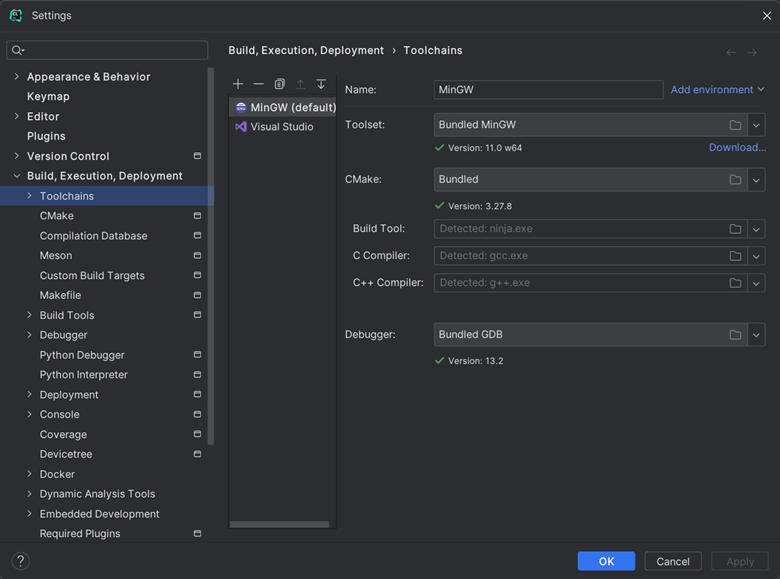
Task: Browse folder for C Compiler path
Action: pyautogui.click(x=735, y=256)
